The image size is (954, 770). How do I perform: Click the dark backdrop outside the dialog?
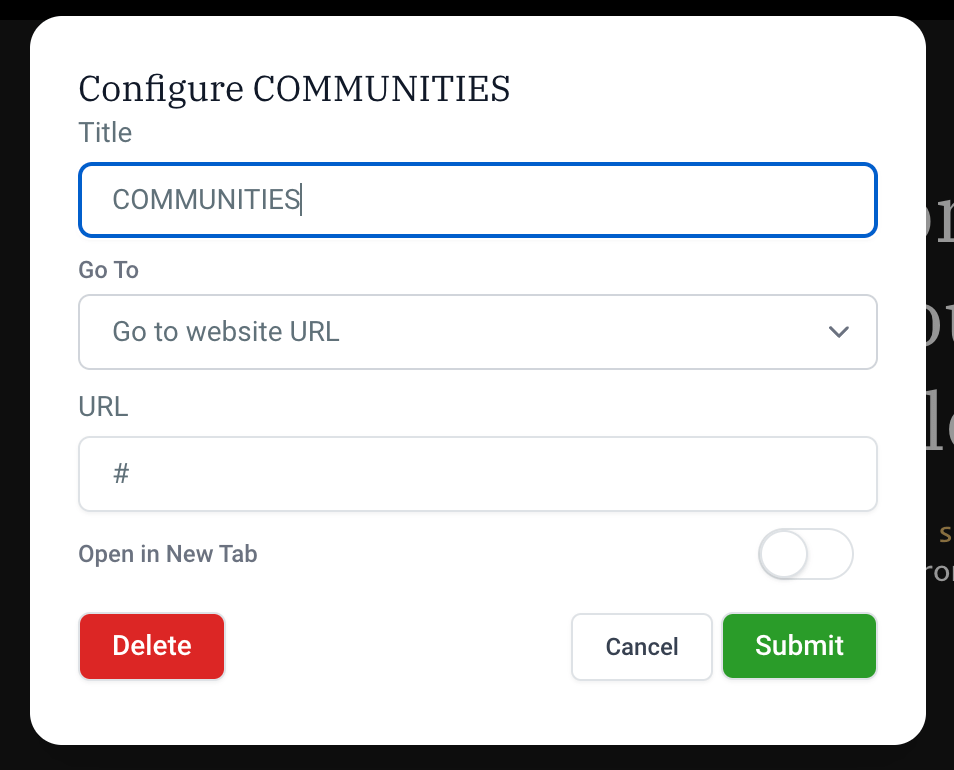(940, 700)
